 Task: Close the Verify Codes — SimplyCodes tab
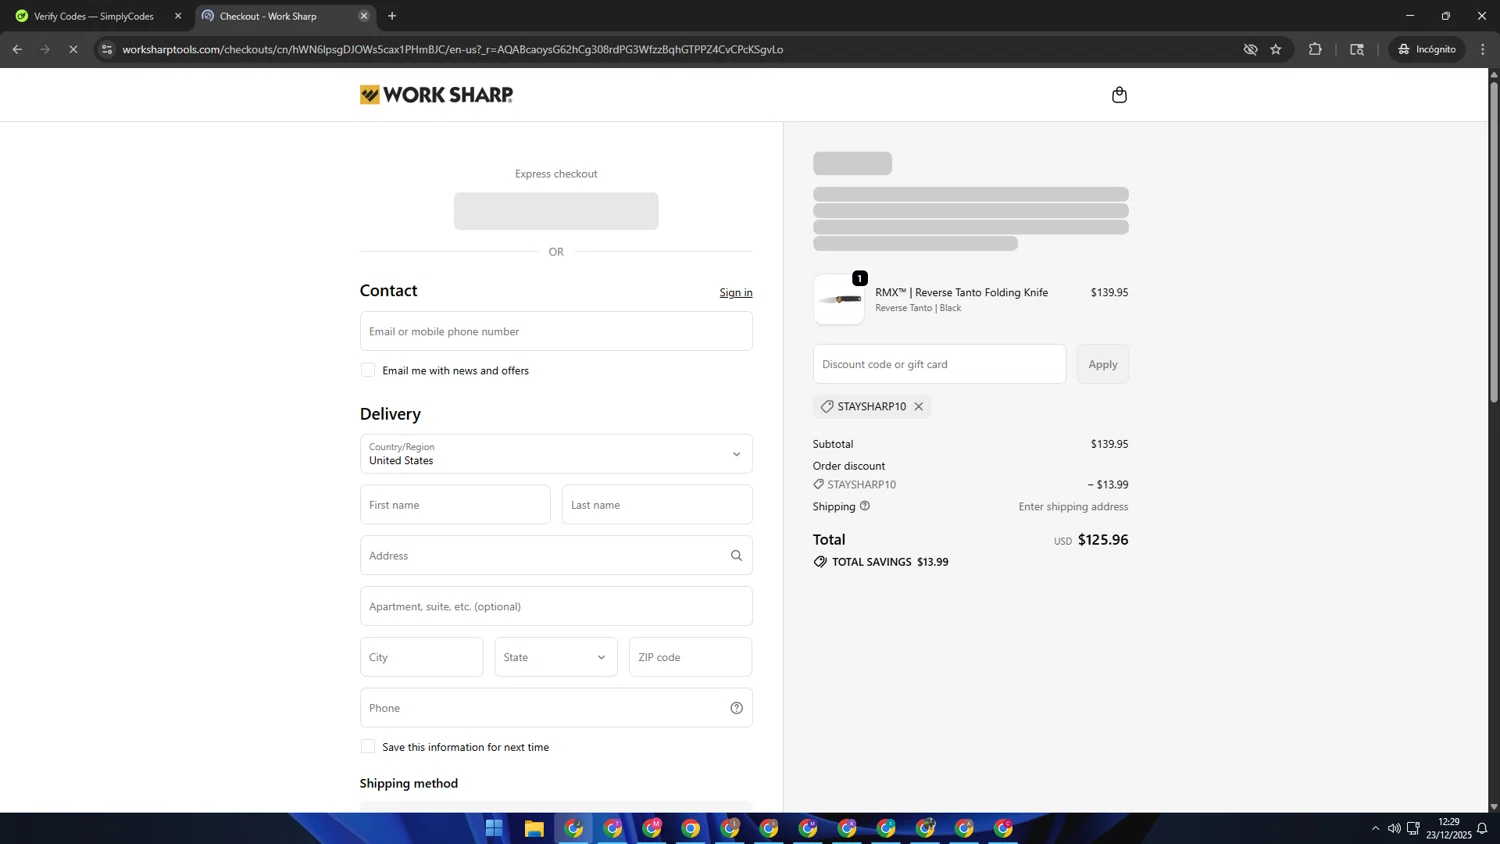click(178, 16)
